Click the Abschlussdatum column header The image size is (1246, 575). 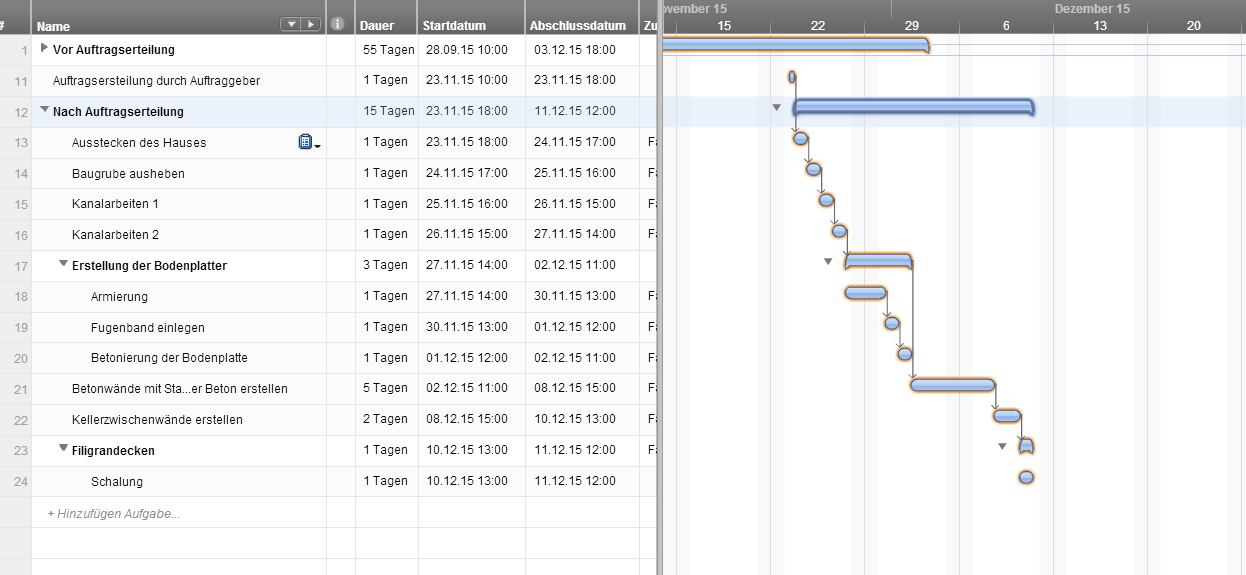click(x=578, y=26)
